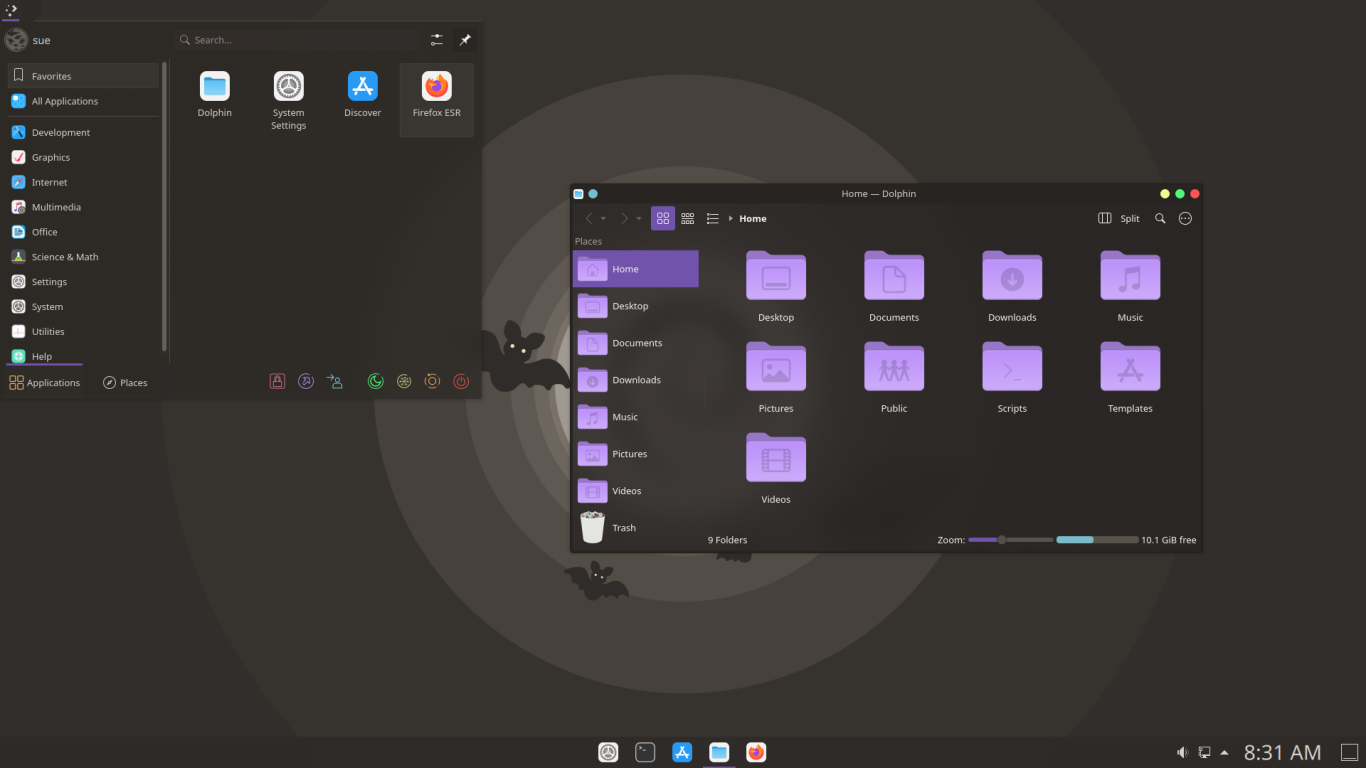
Task: Open Dolphin from the launcher favorites
Action: click(215, 95)
